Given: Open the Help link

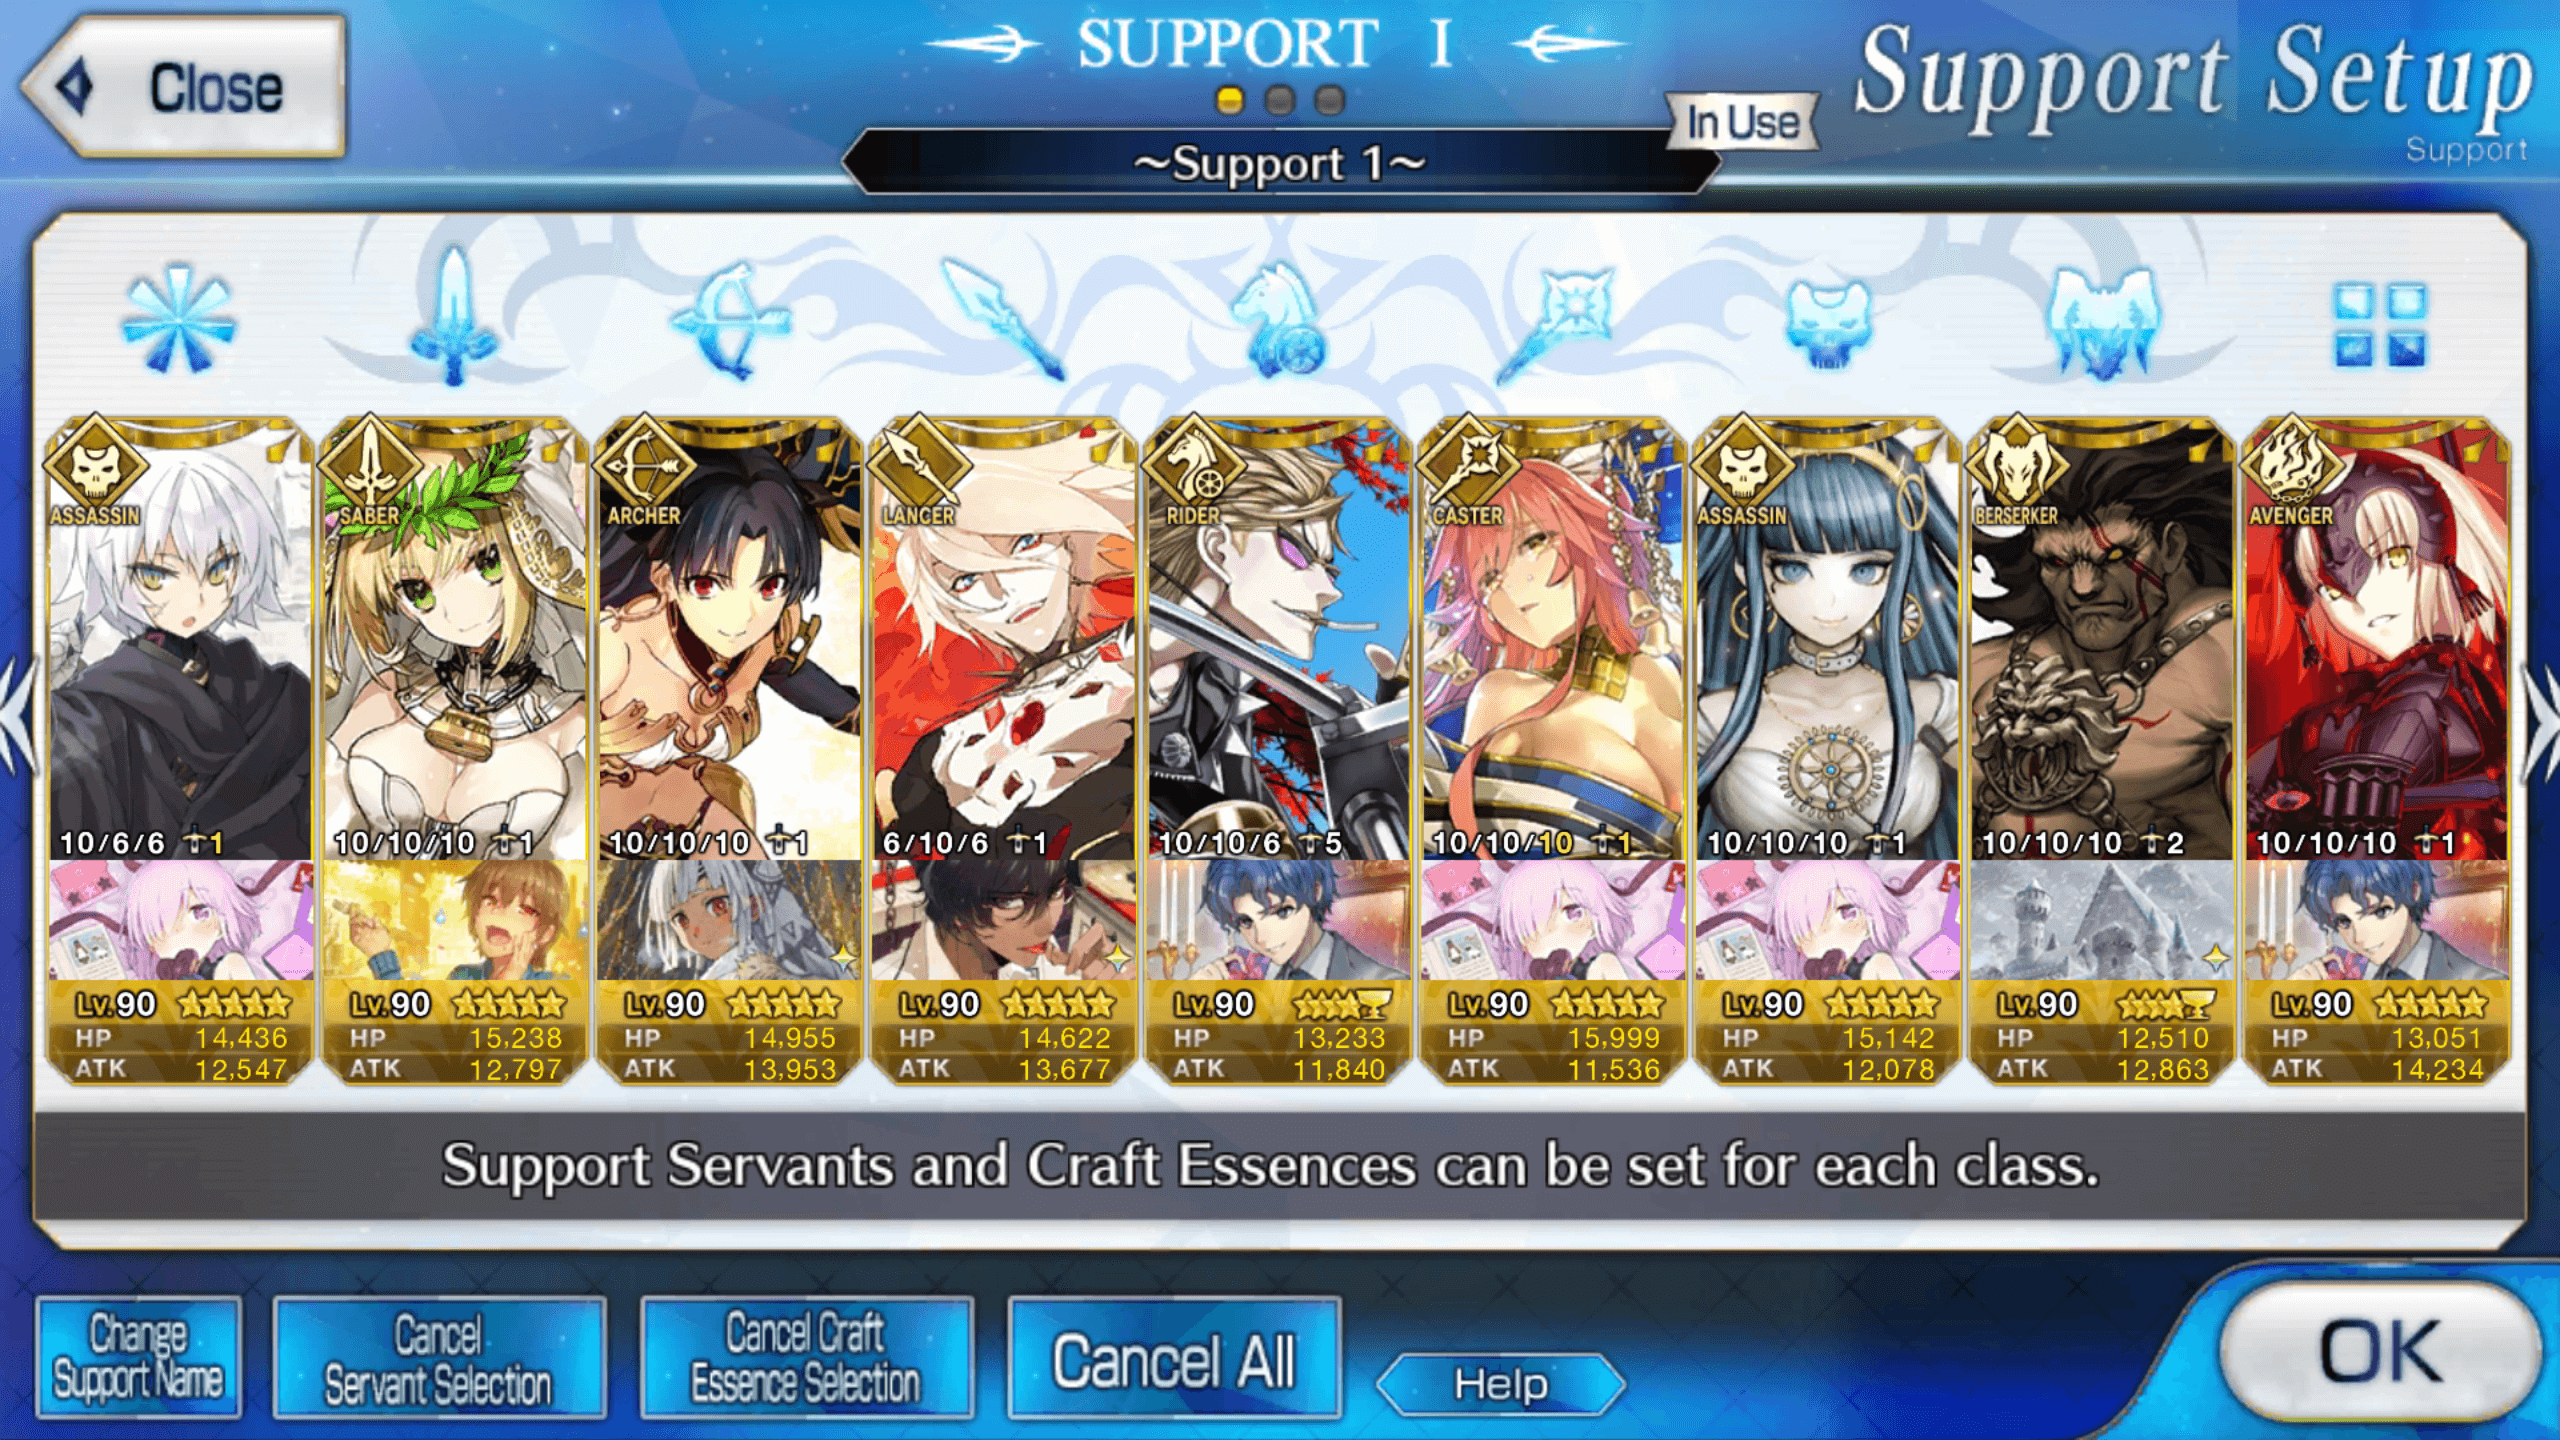Looking at the screenshot, I should [x=1501, y=1384].
